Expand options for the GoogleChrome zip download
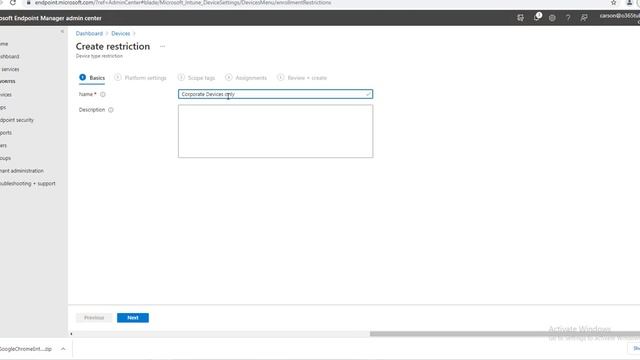This screenshot has width=640, height=360. (x=63, y=349)
